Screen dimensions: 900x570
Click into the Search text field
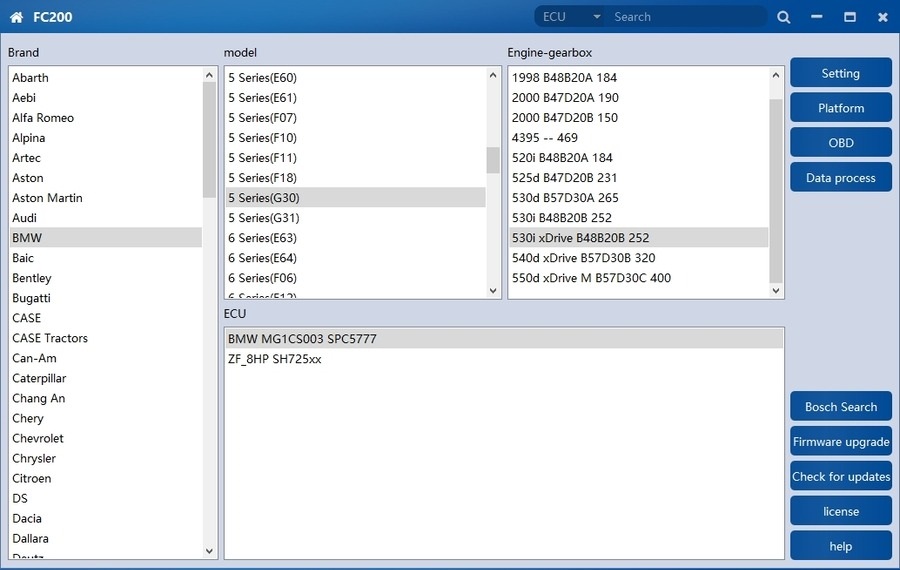[685, 17]
